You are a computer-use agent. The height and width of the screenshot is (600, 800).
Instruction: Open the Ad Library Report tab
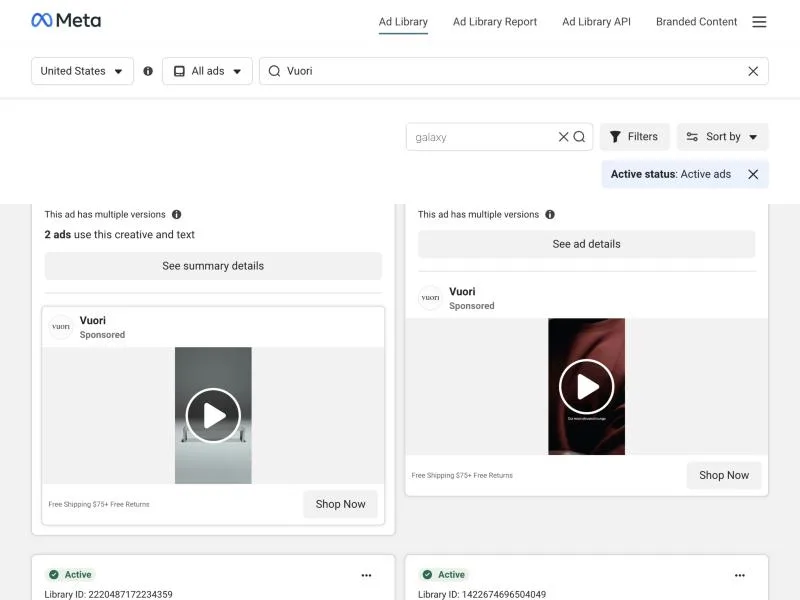pos(495,22)
